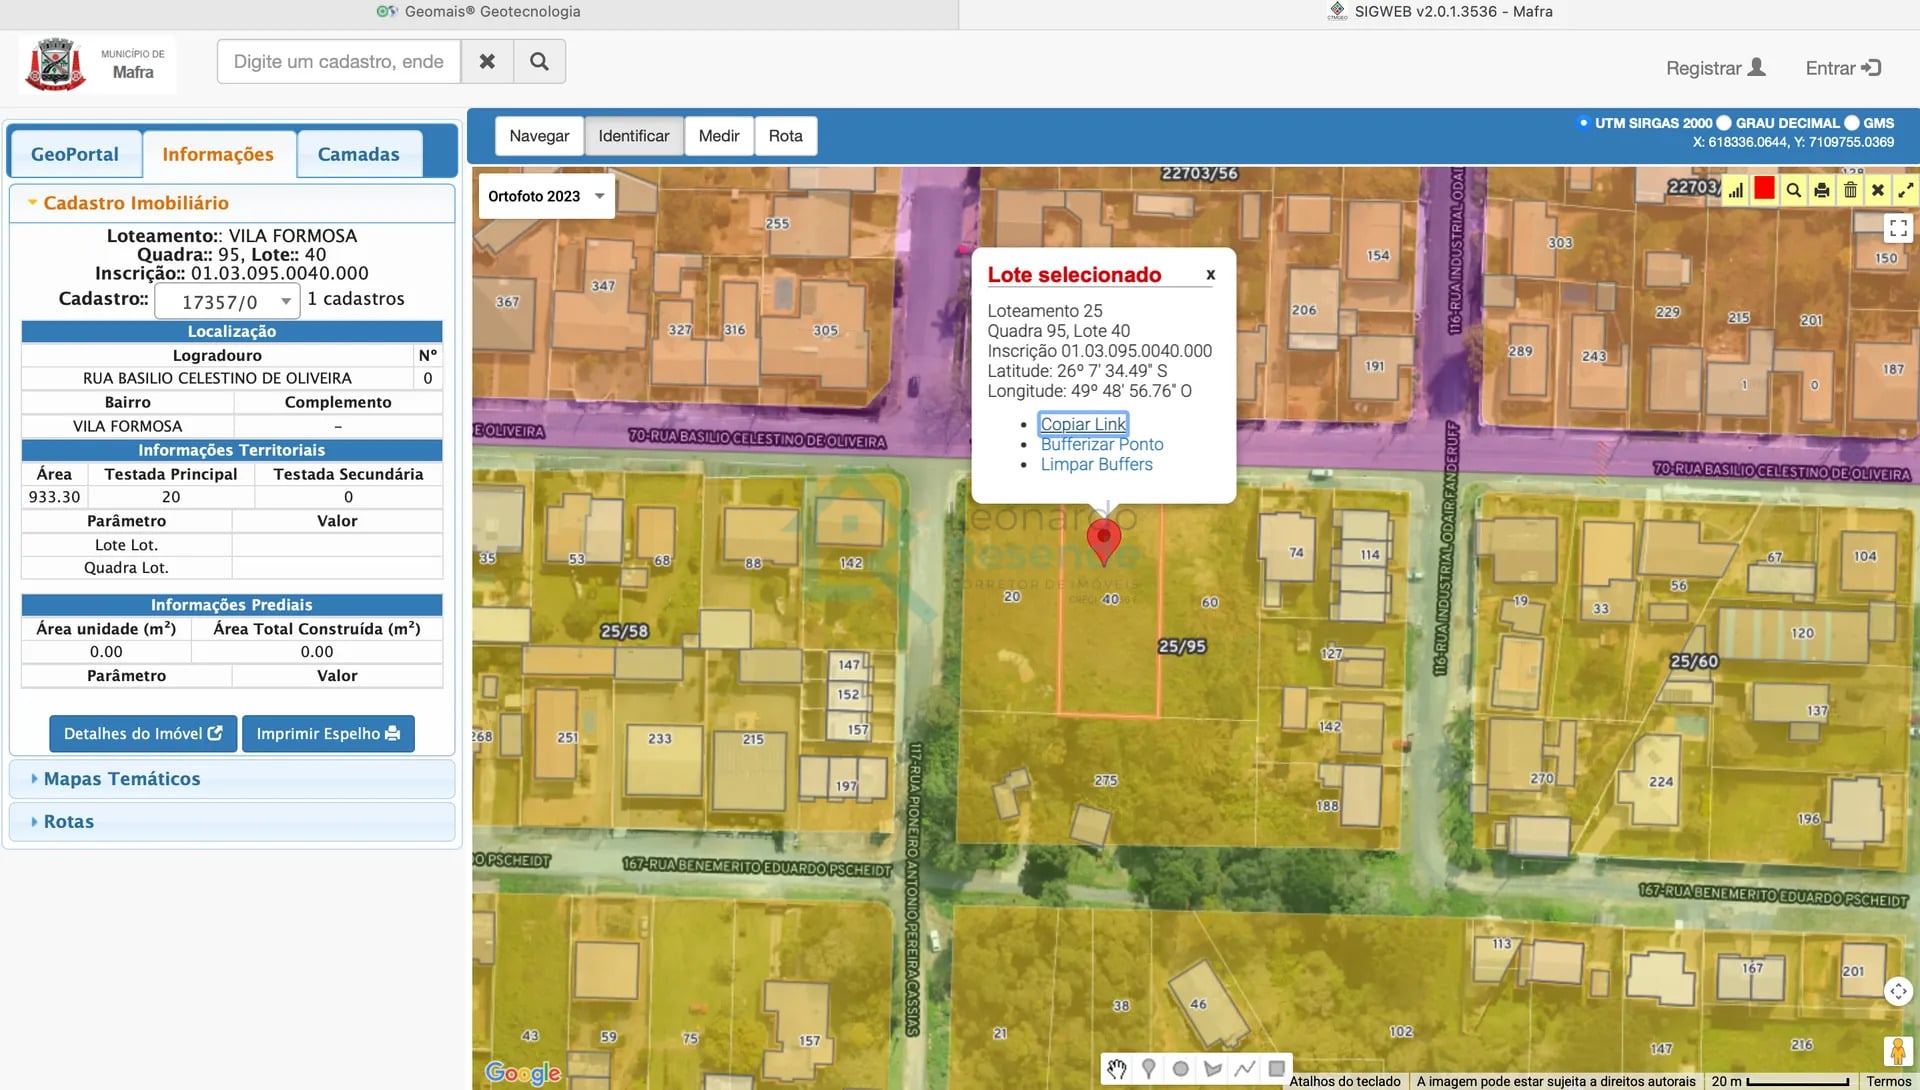Click the map camera controls compass button
Image resolution: width=1920 pixels, height=1090 pixels.
click(x=1897, y=991)
